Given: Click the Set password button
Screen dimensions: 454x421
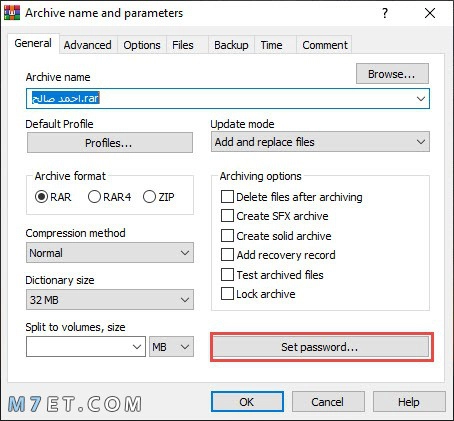Looking at the screenshot, I should 321,347.
